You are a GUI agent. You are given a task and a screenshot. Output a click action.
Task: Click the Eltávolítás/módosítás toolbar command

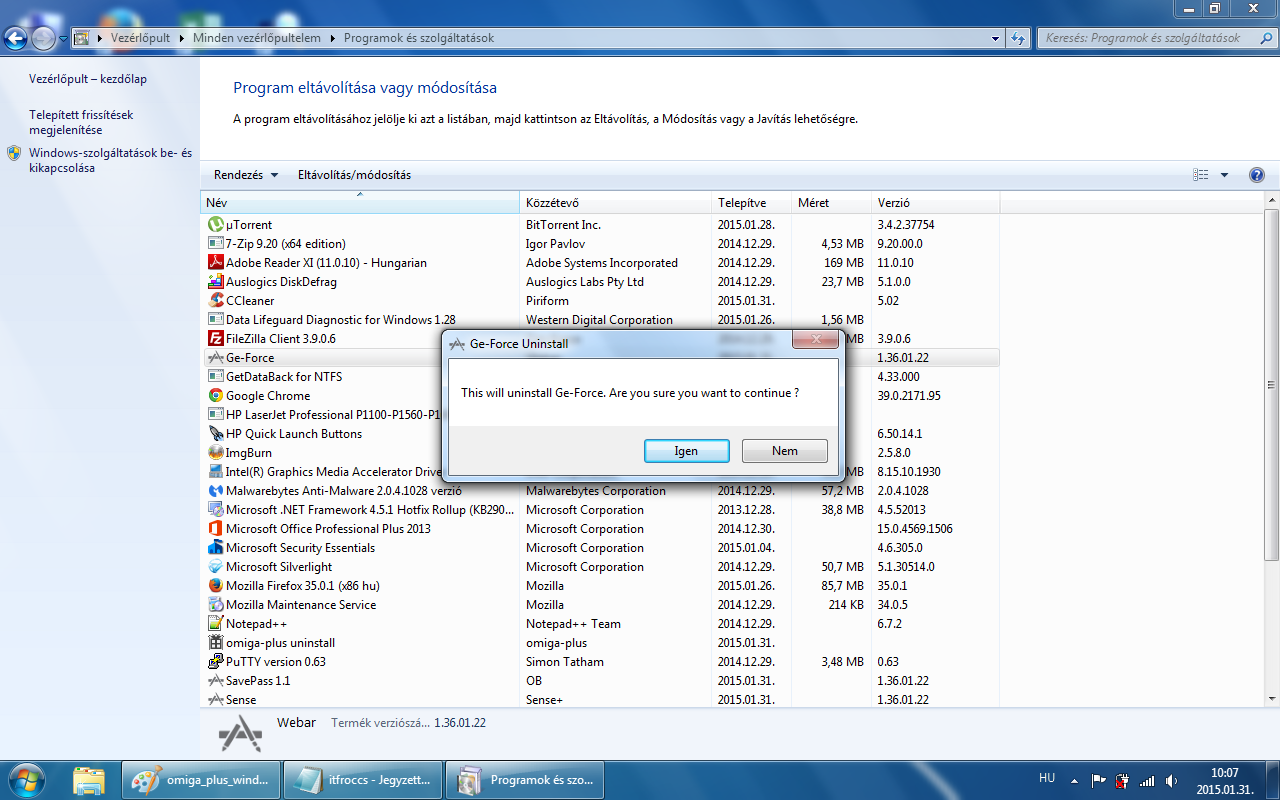tap(354, 175)
